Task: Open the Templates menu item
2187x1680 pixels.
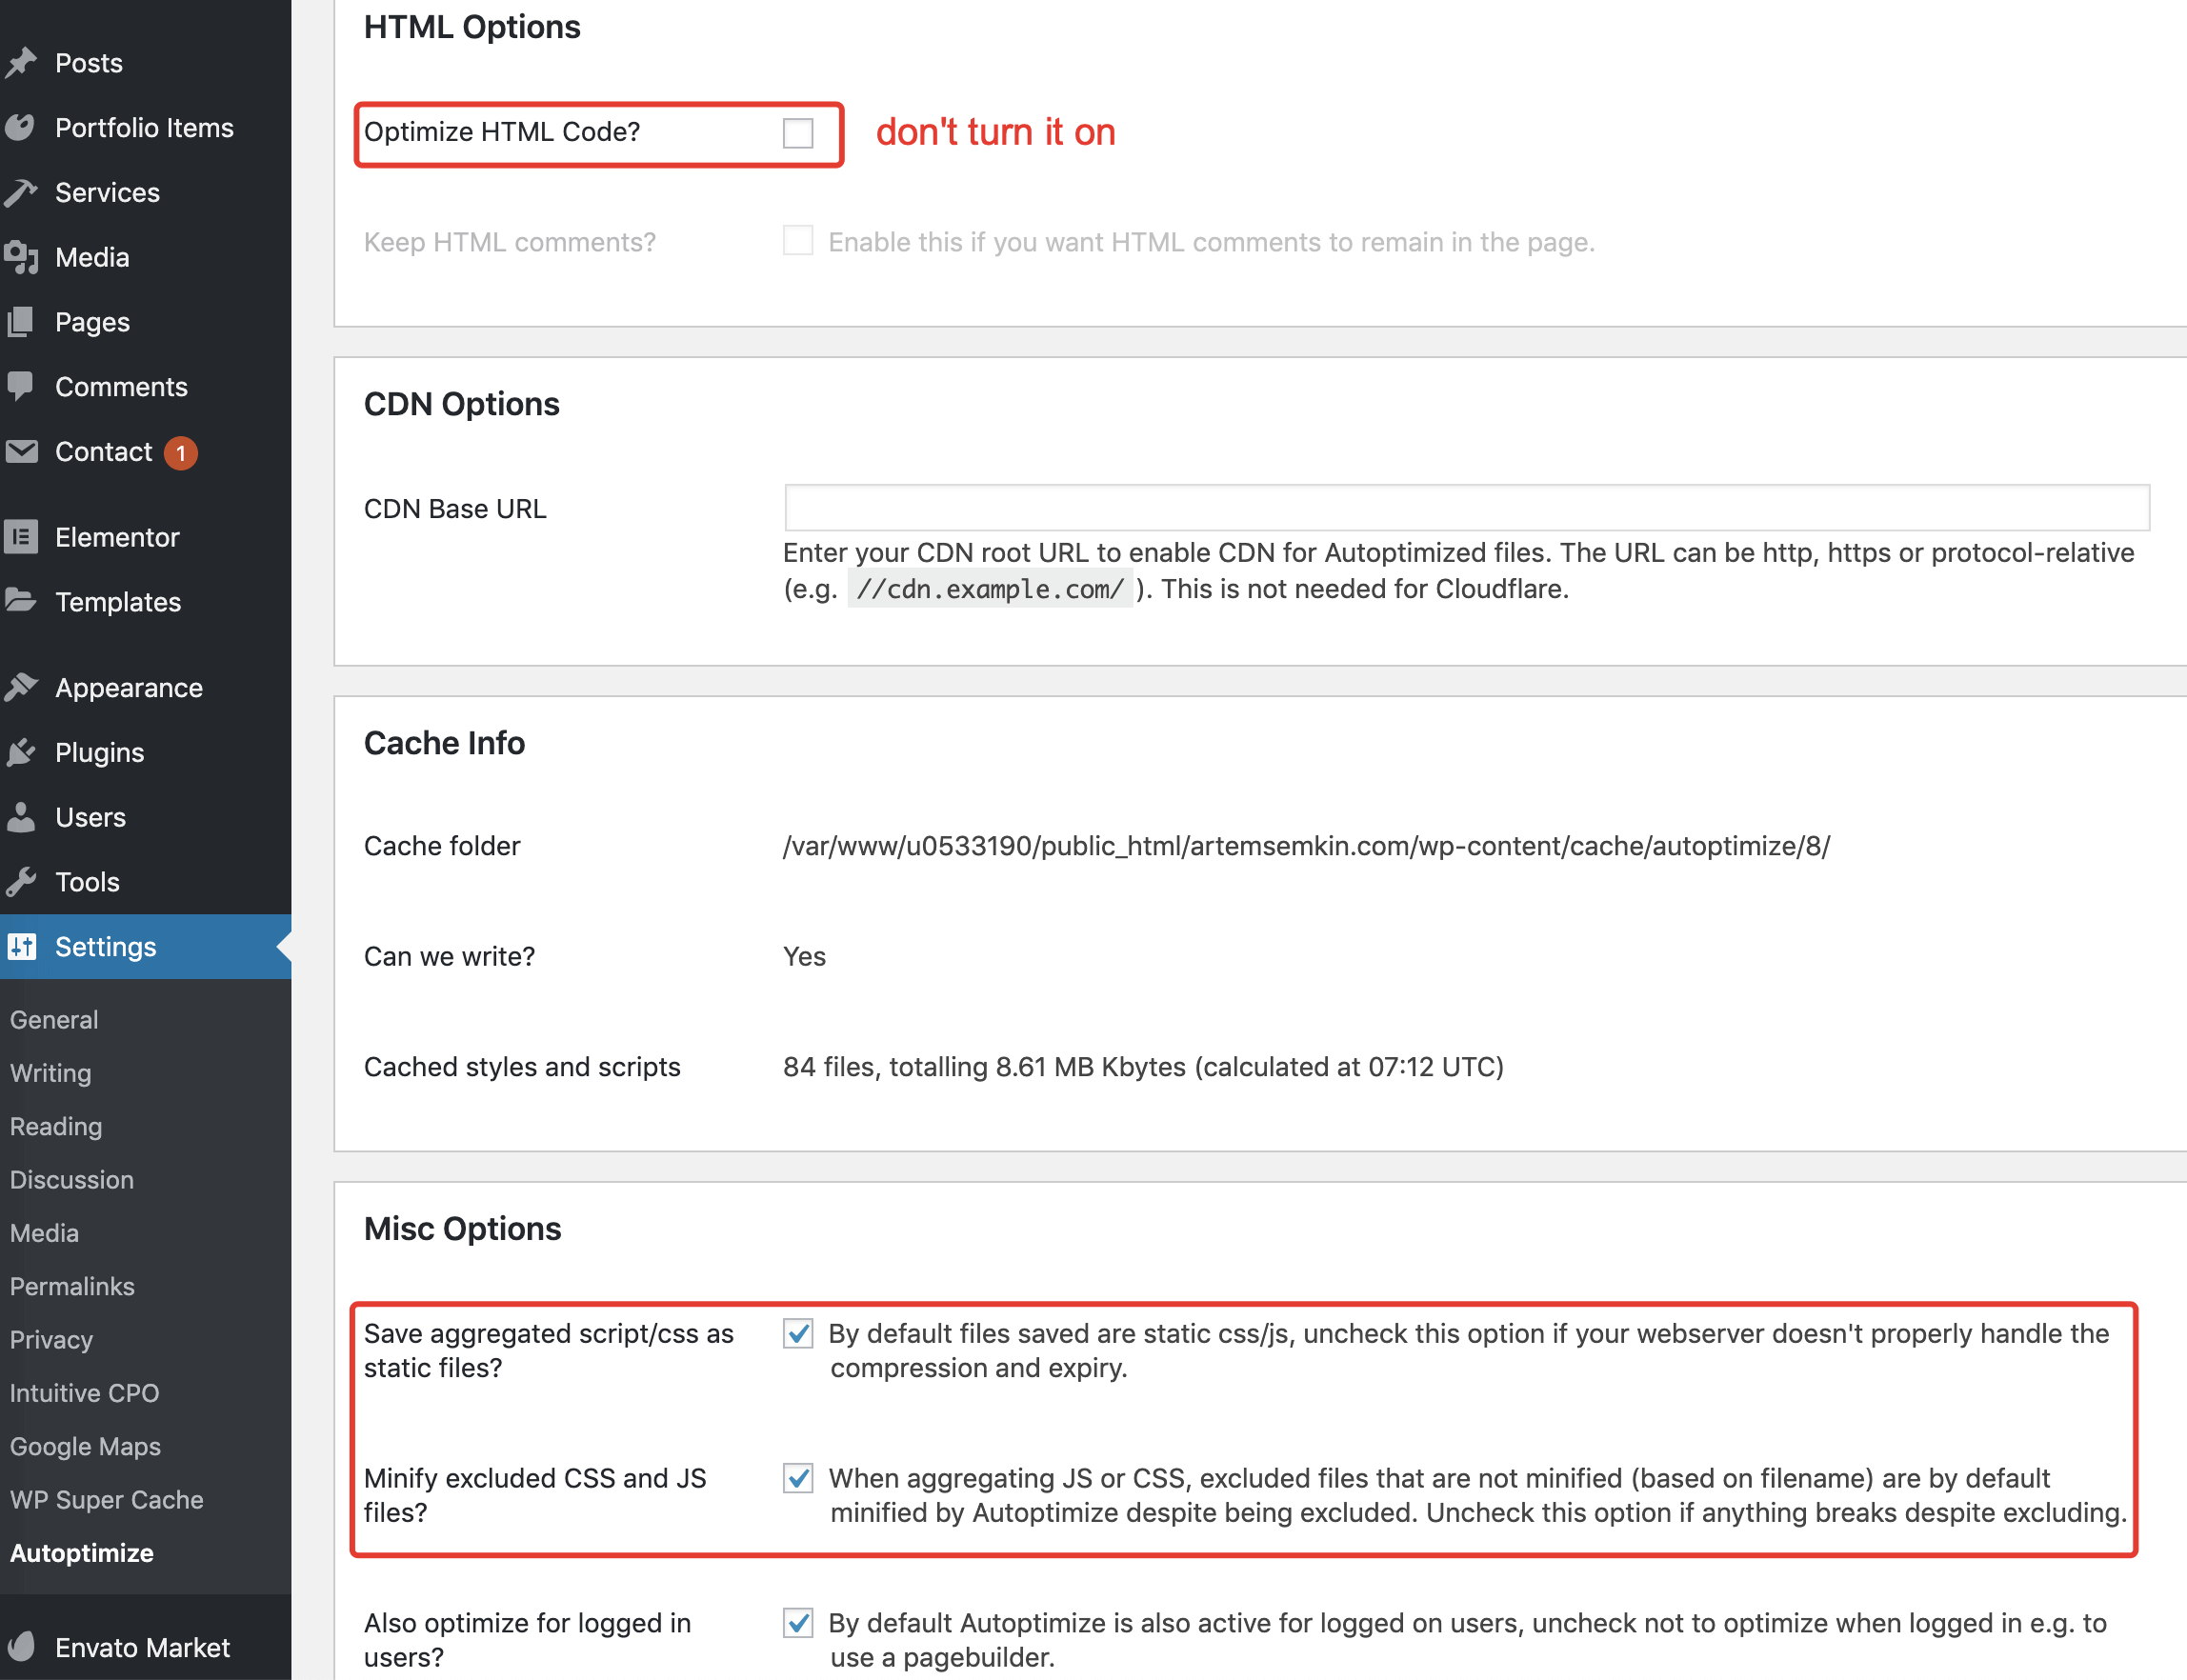Action: tap(117, 602)
